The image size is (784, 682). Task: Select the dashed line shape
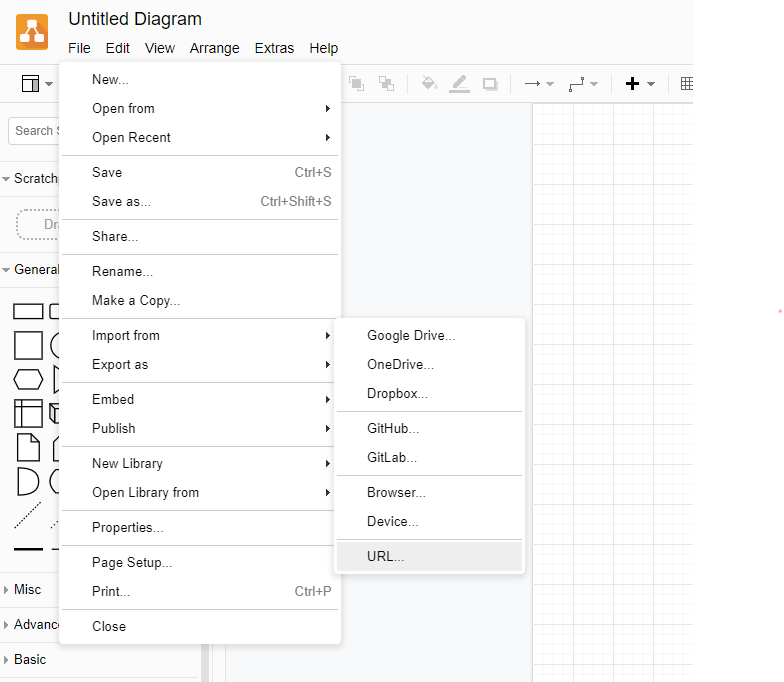[x=28, y=515]
